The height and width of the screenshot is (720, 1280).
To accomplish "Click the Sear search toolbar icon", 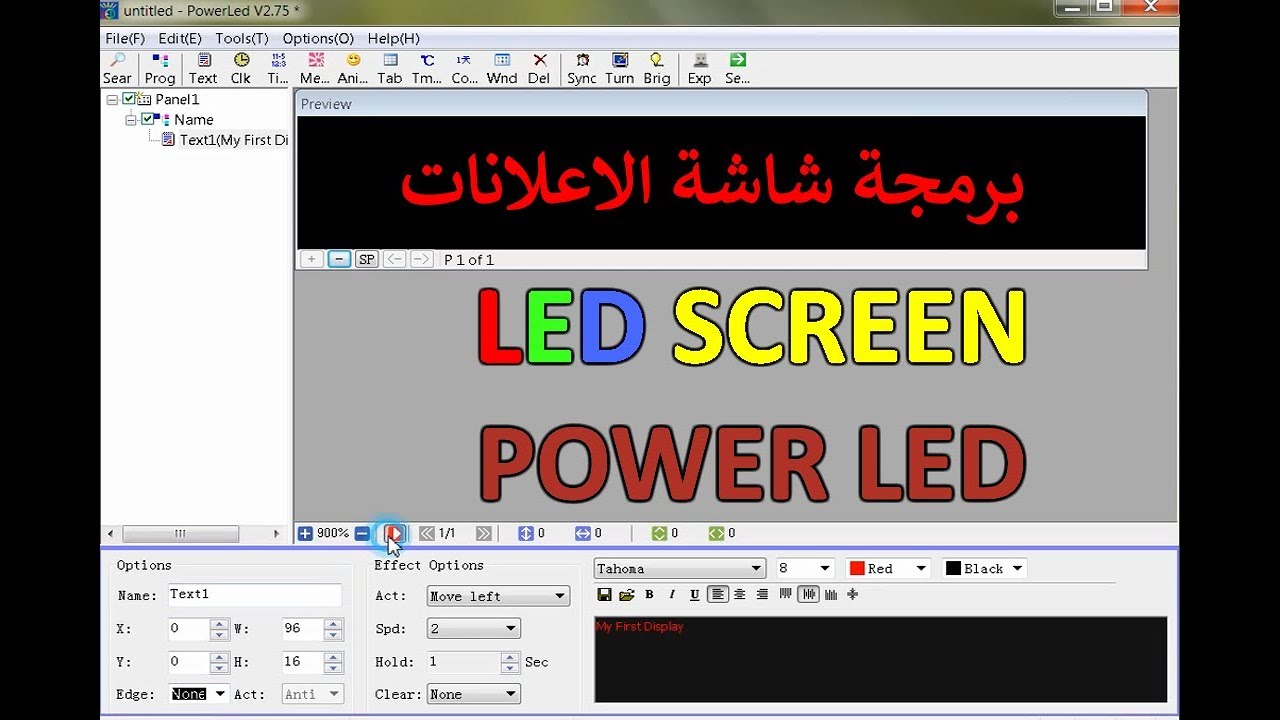I will pyautogui.click(x=117, y=69).
